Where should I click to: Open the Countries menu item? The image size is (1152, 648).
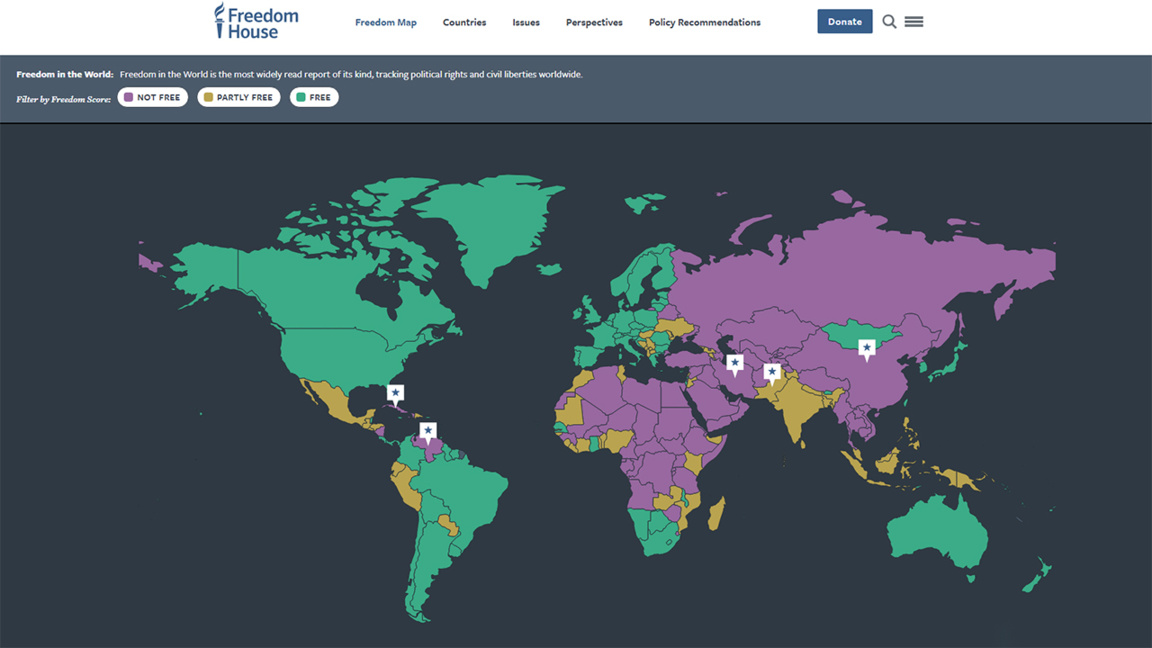pyautogui.click(x=464, y=22)
